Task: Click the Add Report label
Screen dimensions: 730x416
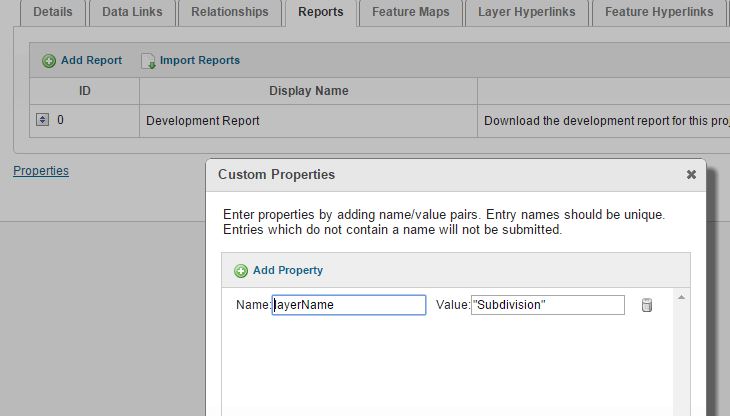Action: coord(91,60)
